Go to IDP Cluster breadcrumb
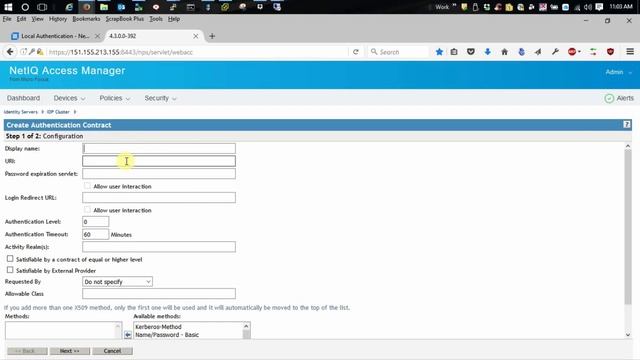640x360 pixels. click(58, 112)
